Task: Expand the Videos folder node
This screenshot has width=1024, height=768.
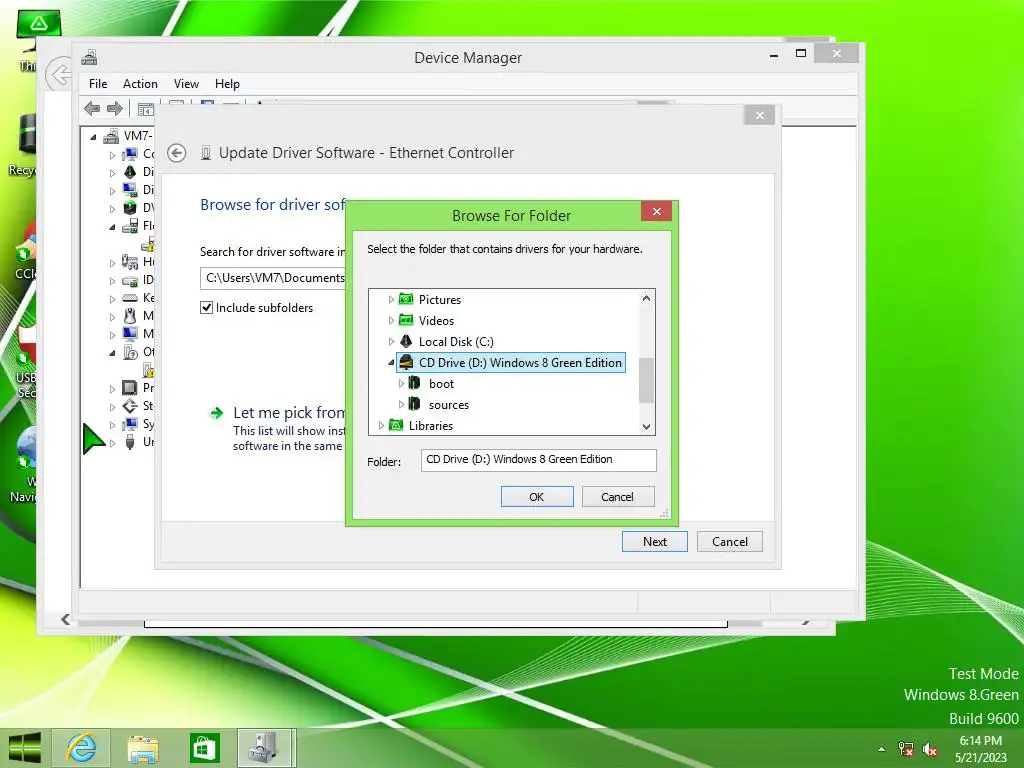Action: 391,321
